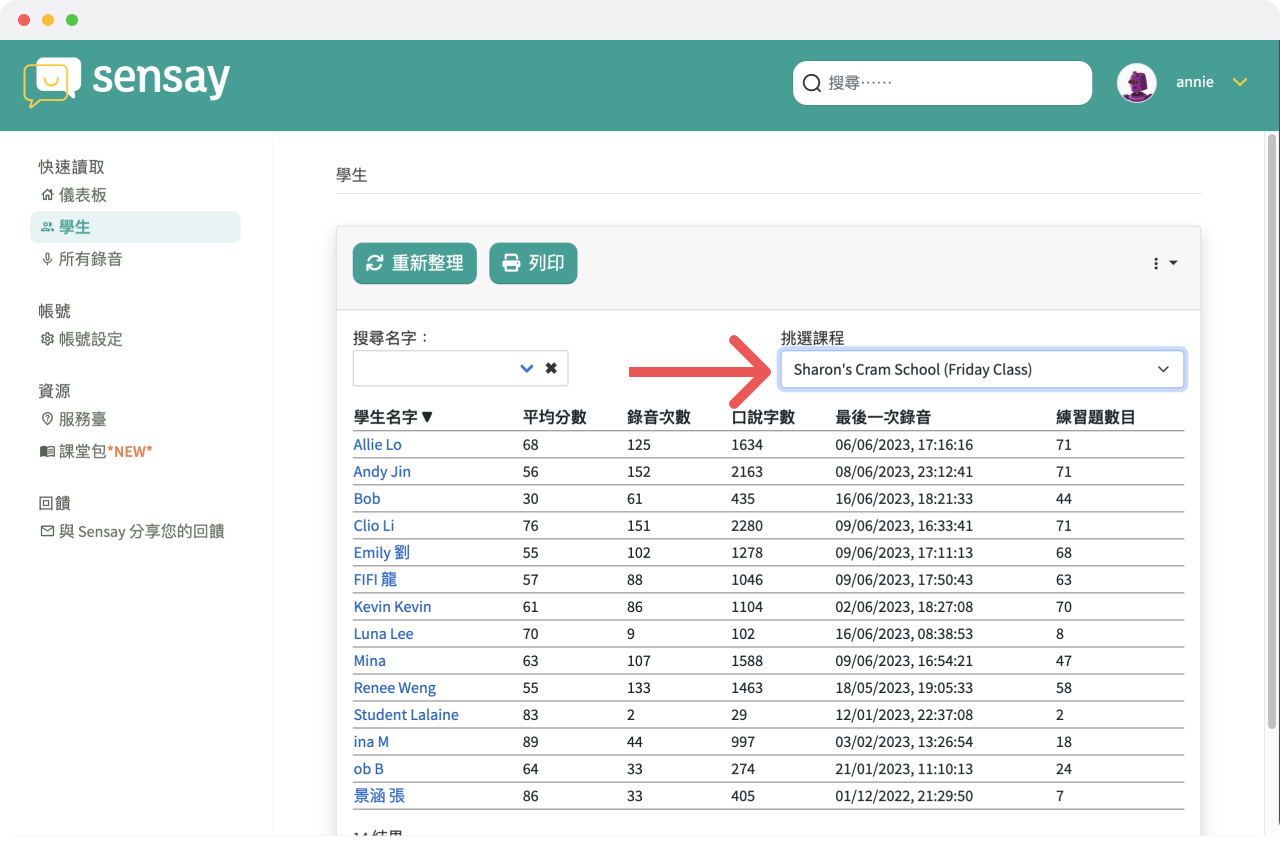The image size is (1280, 850).
Task: Open student FIFI 龍
Action: pos(375,579)
